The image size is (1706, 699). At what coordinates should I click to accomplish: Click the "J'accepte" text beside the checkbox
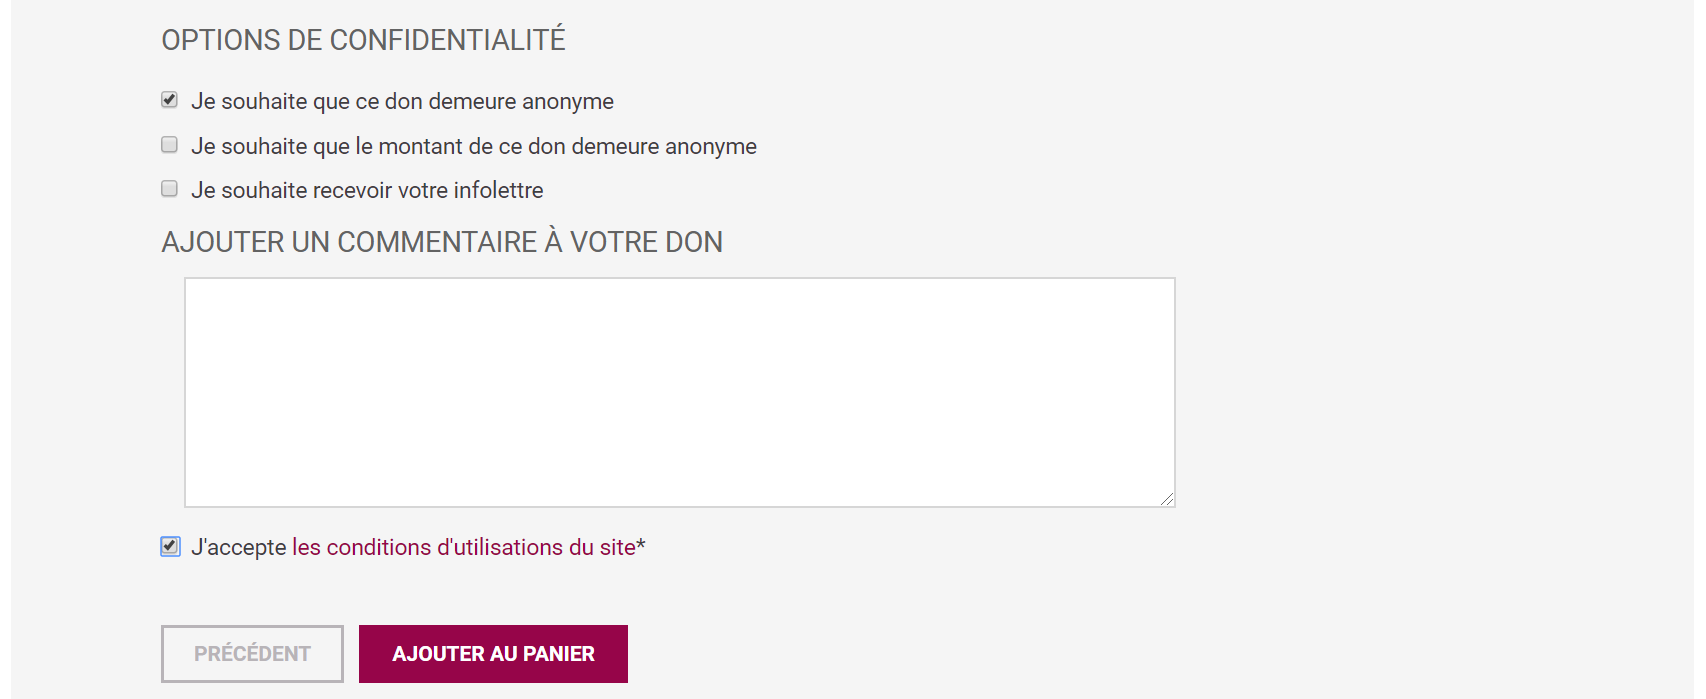pyautogui.click(x=239, y=548)
